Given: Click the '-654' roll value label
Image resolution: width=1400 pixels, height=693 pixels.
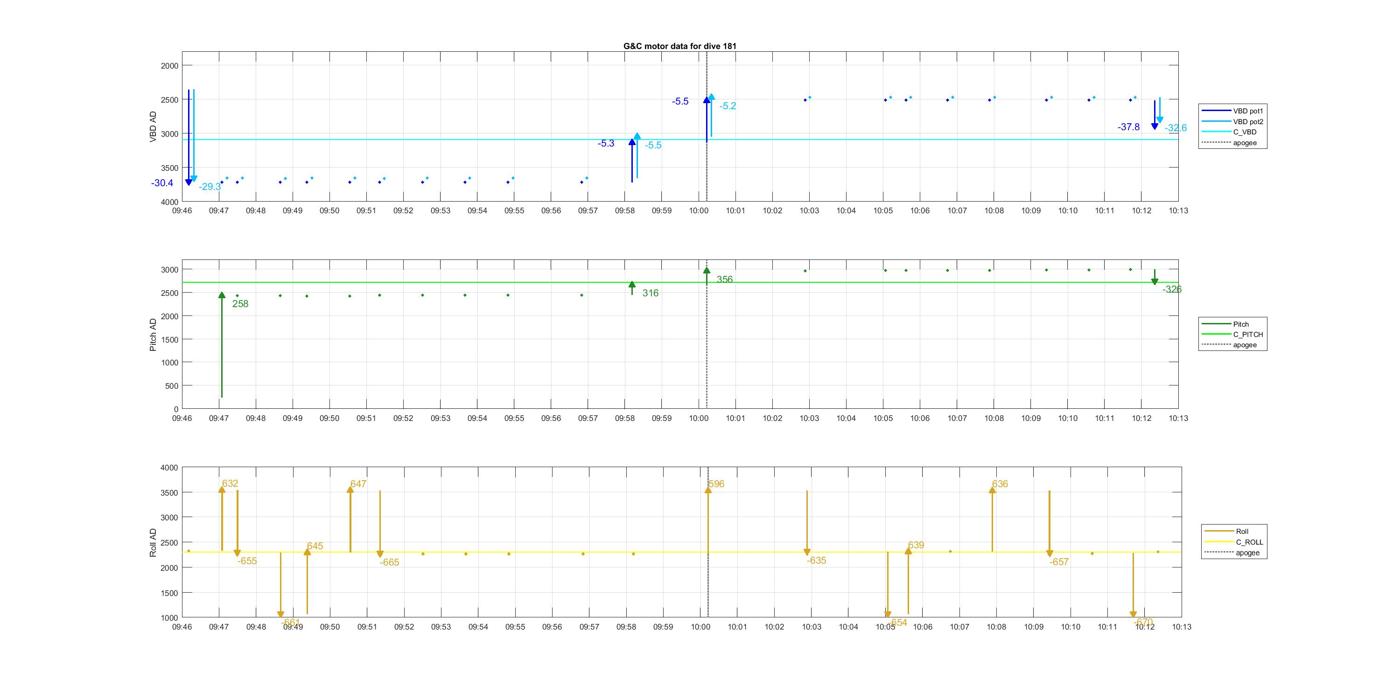Looking at the screenshot, I should coord(898,622).
